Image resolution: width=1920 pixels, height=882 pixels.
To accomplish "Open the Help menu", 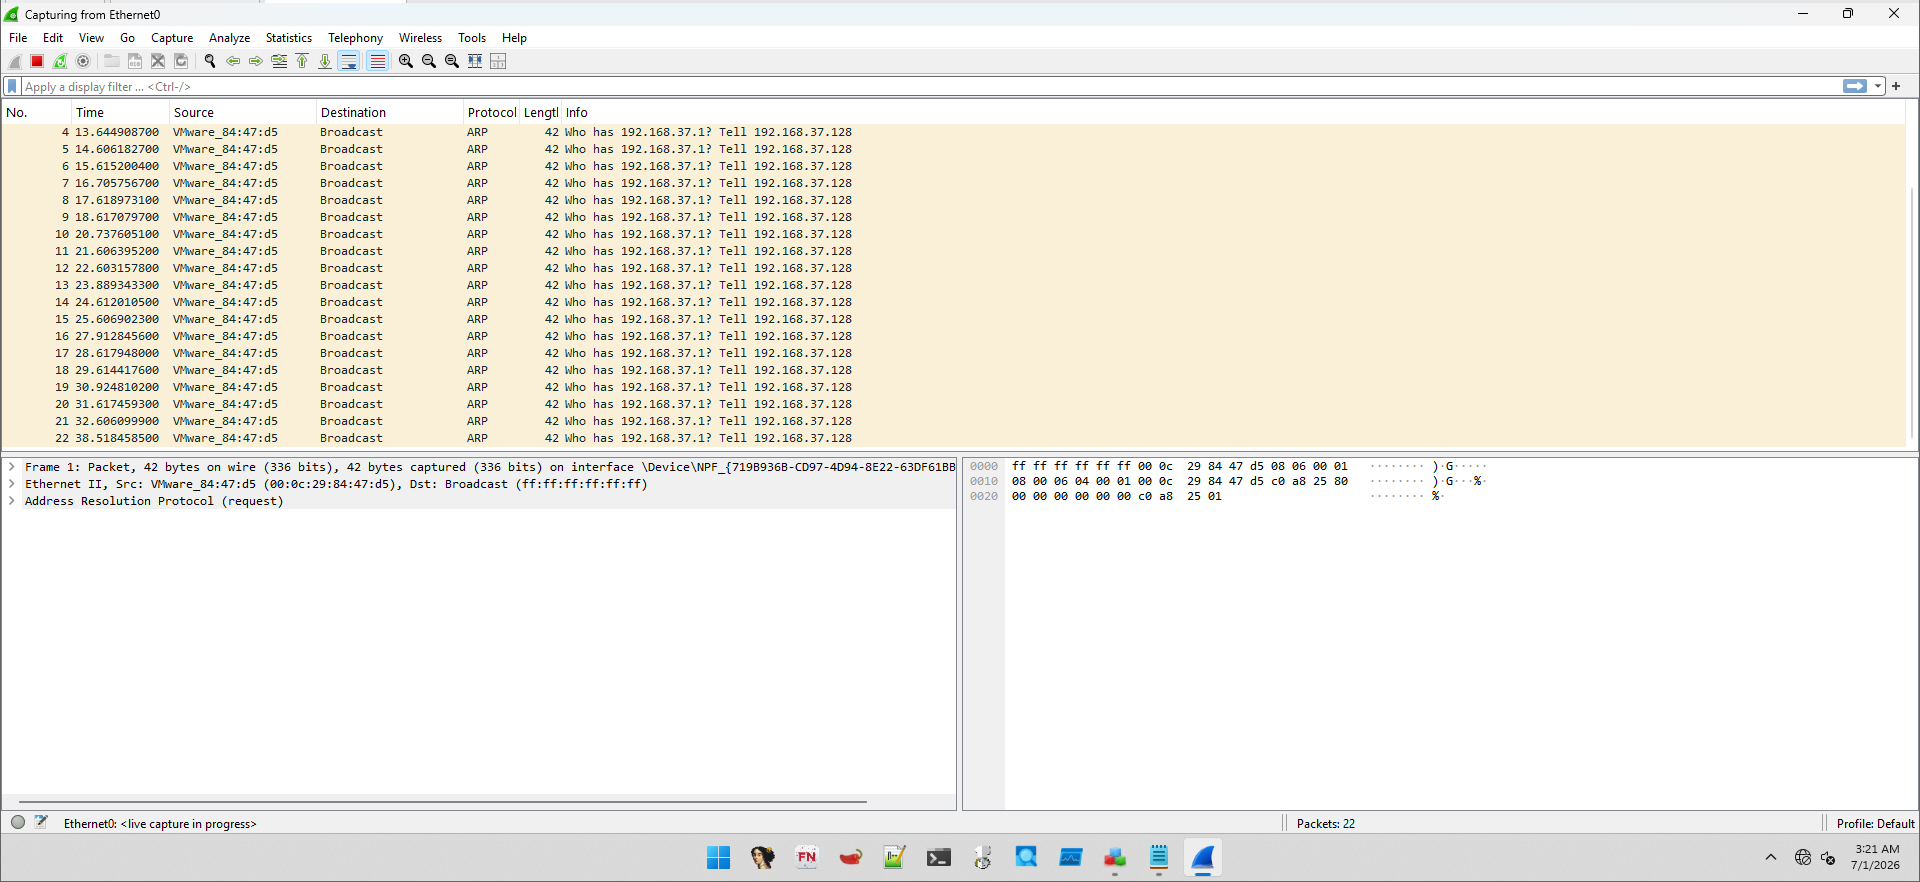I will coord(514,38).
